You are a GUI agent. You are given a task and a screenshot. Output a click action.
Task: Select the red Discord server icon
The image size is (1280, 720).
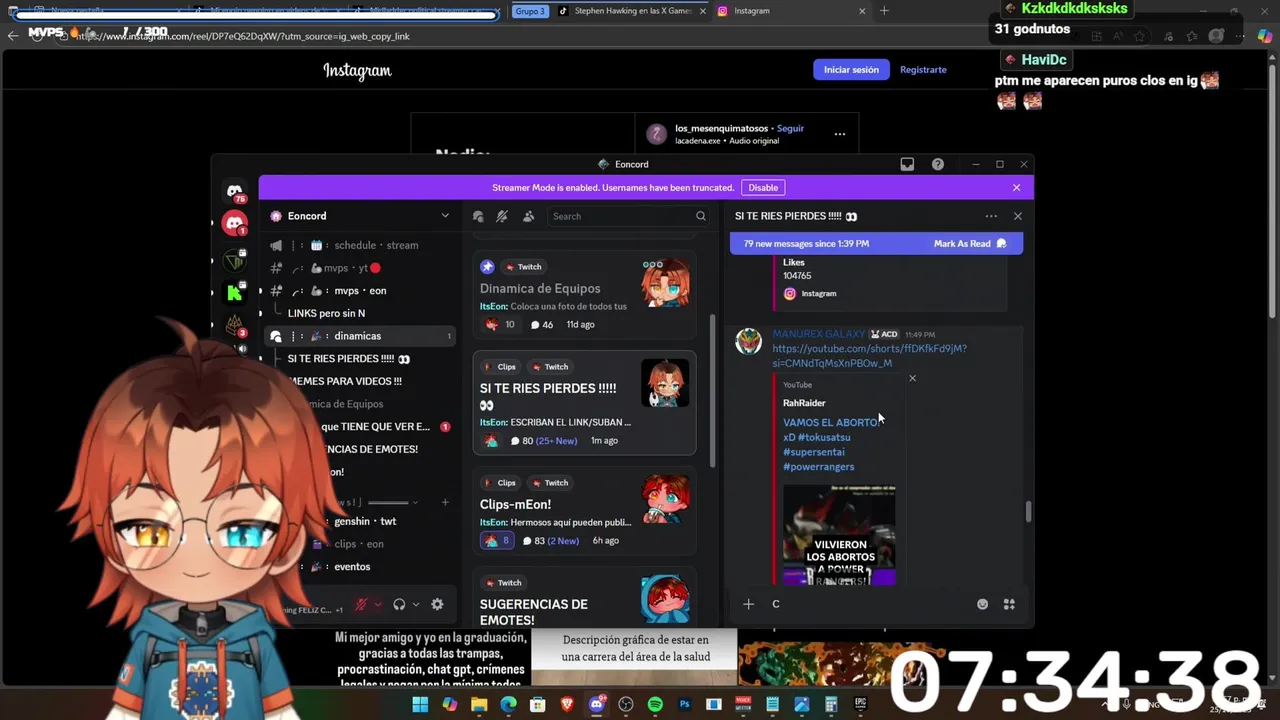tap(235, 224)
